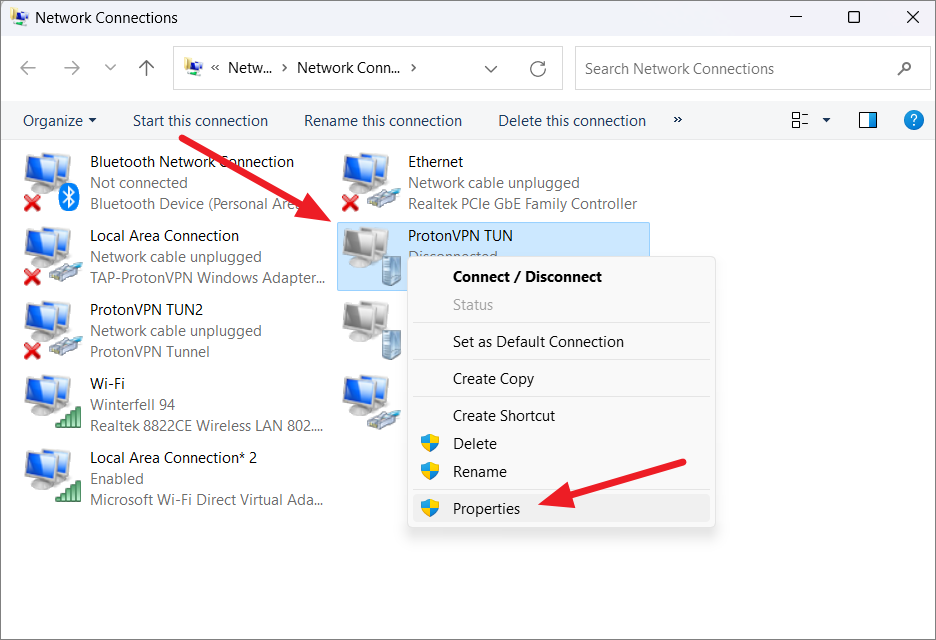Click the Wi-Fi adapter icon
The height and width of the screenshot is (640, 936).
[52, 401]
